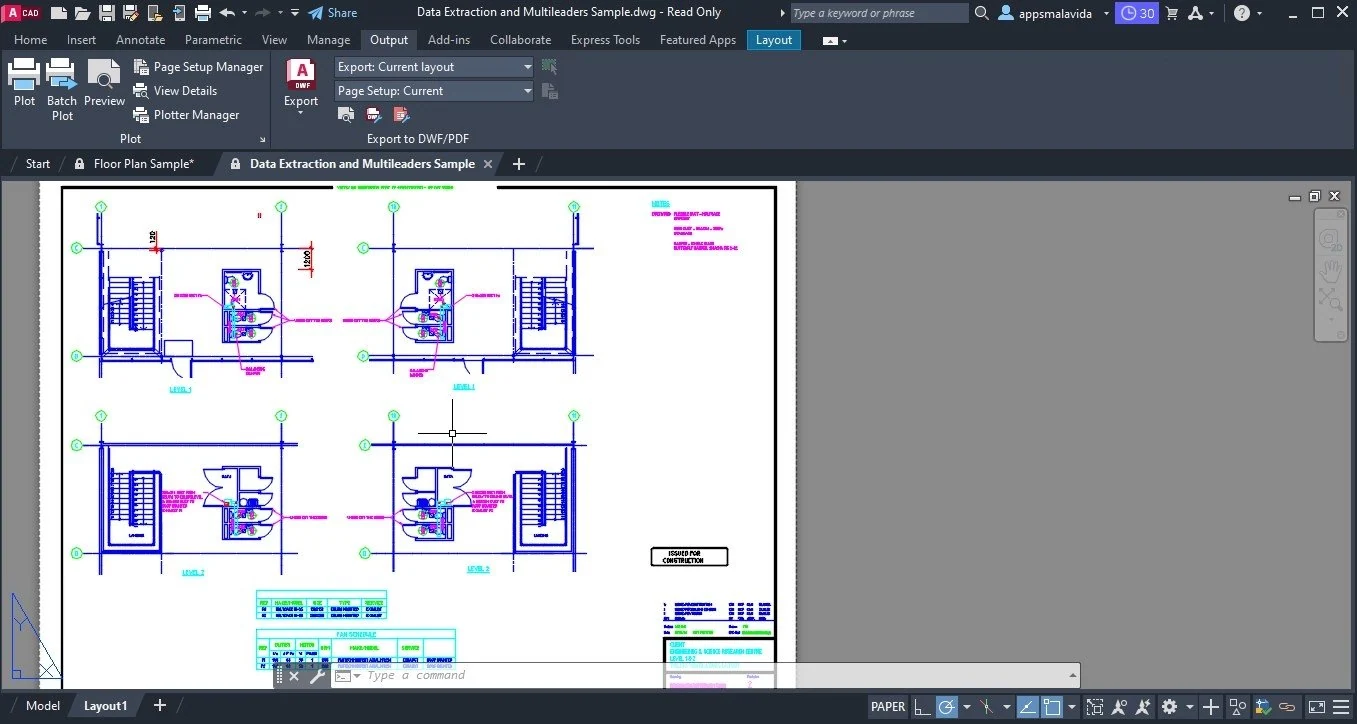This screenshot has height=724, width=1357.
Task: Open the Customize Quick Access Toolbar dropdown
Action: click(295, 13)
